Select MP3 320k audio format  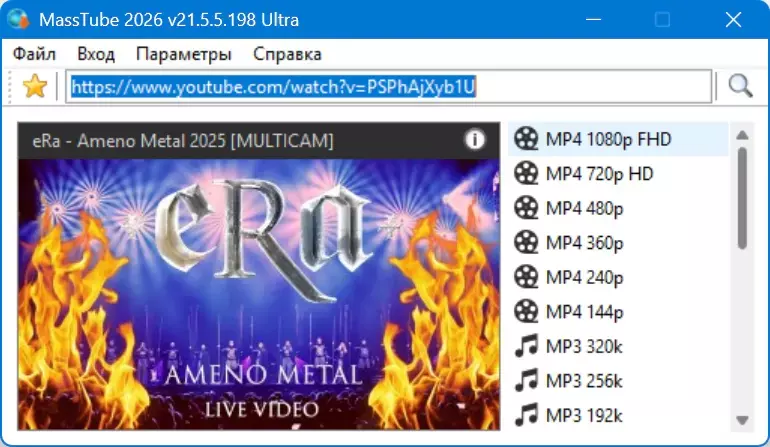[618, 346]
